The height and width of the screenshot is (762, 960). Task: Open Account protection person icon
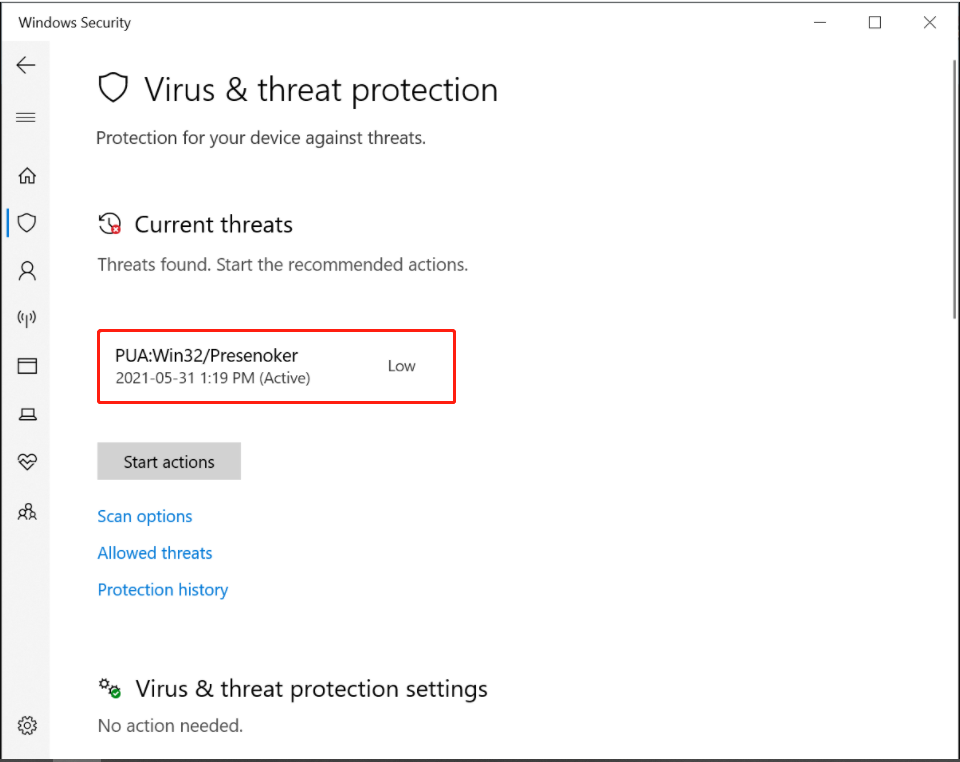[x=27, y=271]
